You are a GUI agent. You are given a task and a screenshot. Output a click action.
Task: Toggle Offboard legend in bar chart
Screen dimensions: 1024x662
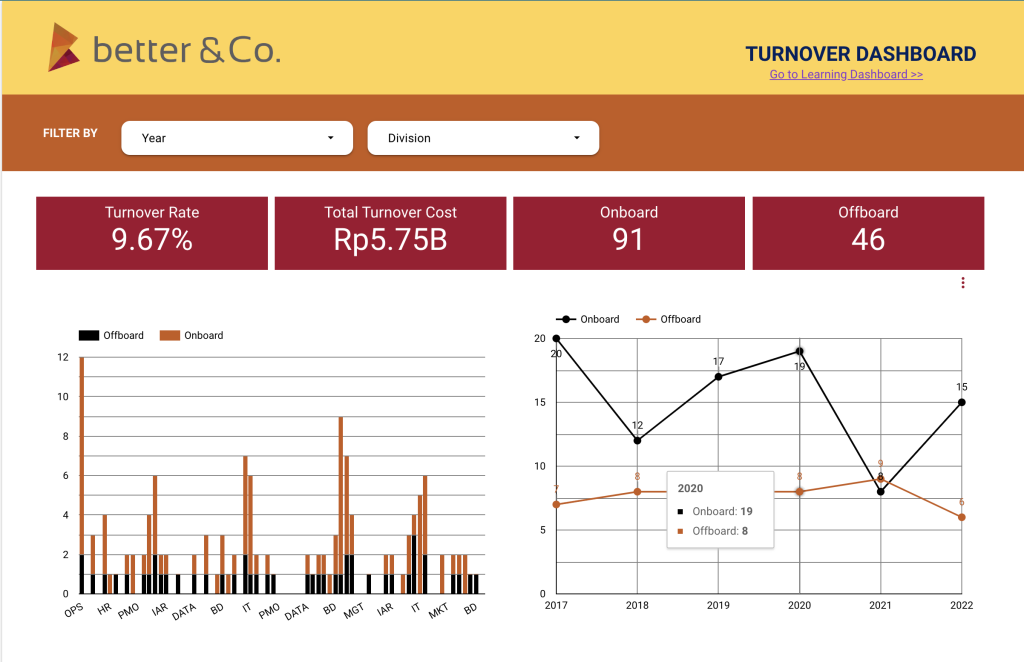112,336
